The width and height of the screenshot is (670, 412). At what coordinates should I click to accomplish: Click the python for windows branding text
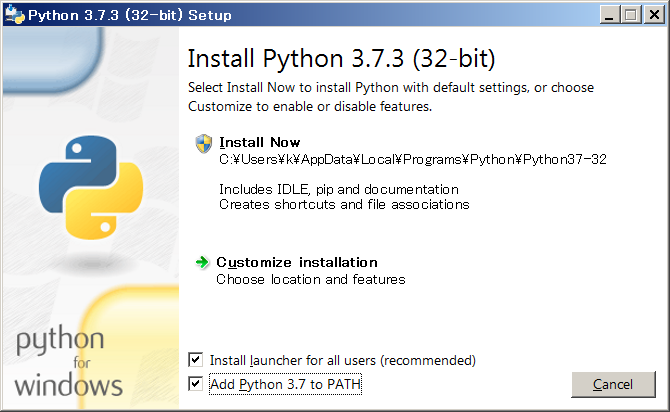click(69, 362)
